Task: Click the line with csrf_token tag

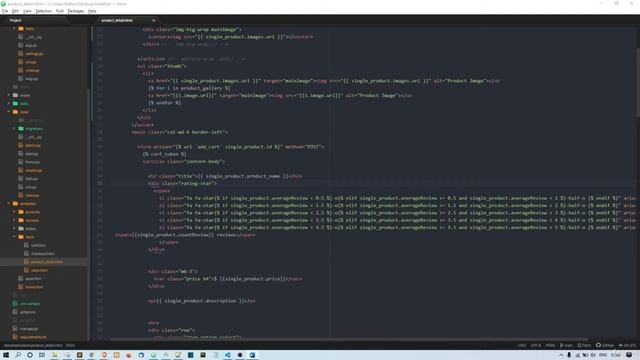Action: coord(164,154)
